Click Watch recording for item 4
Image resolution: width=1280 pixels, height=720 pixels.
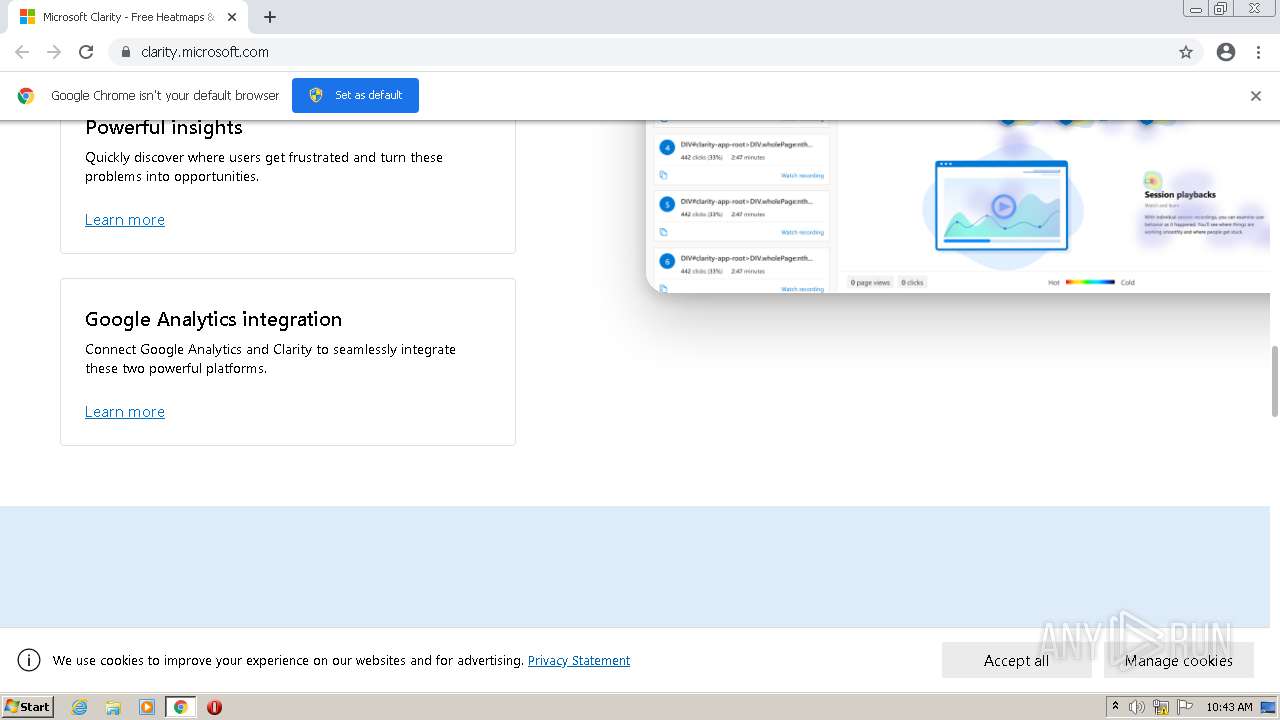click(x=802, y=175)
